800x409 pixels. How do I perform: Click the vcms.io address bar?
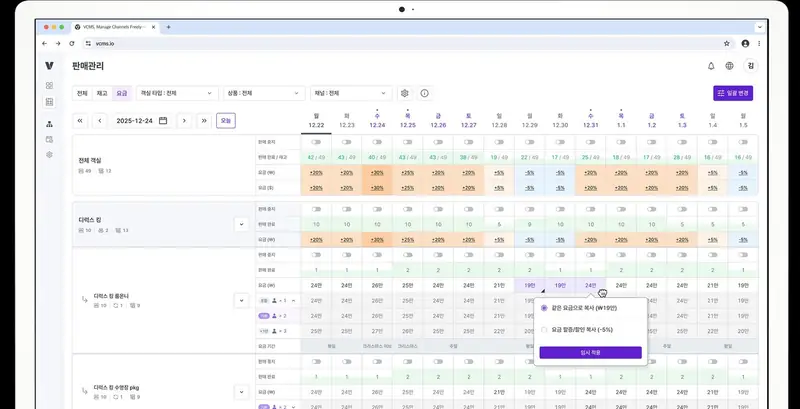coord(408,44)
